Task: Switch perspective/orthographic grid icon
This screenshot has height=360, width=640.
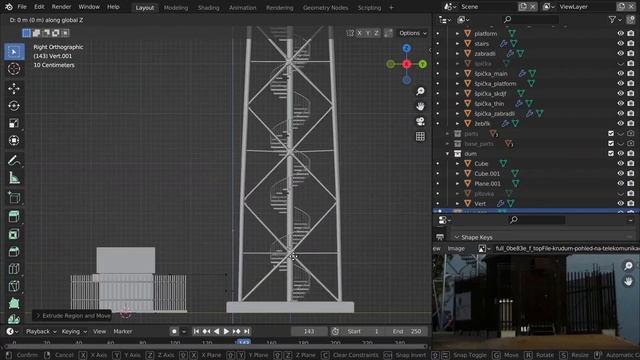Action: point(420,136)
